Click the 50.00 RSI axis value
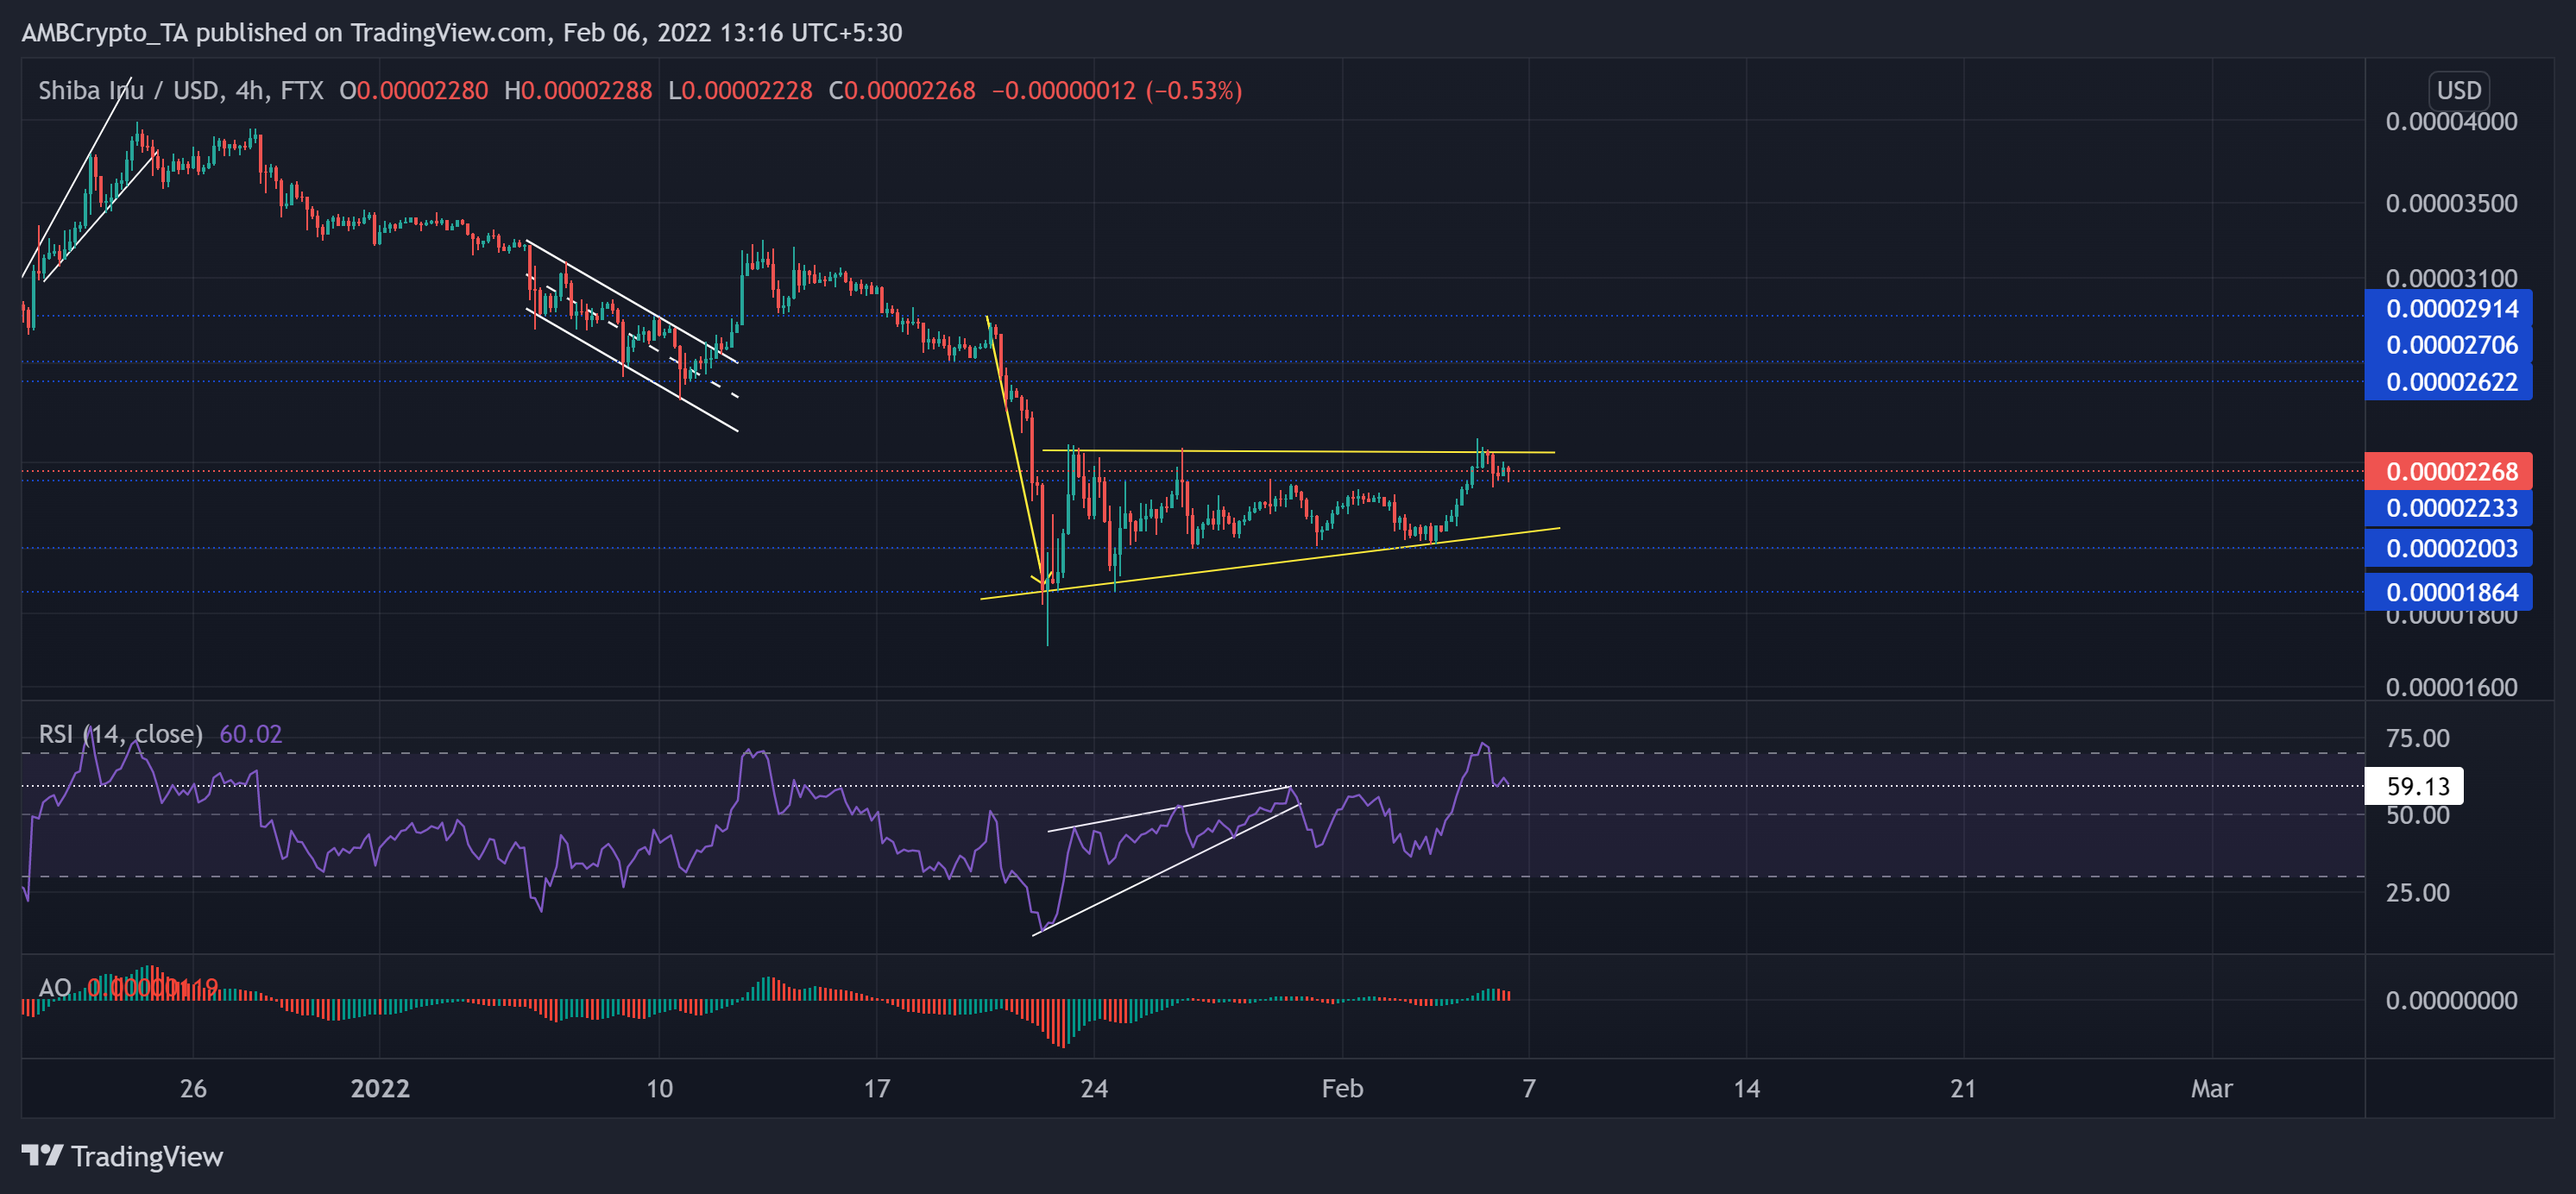2576x1194 pixels. coord(2417,815)
